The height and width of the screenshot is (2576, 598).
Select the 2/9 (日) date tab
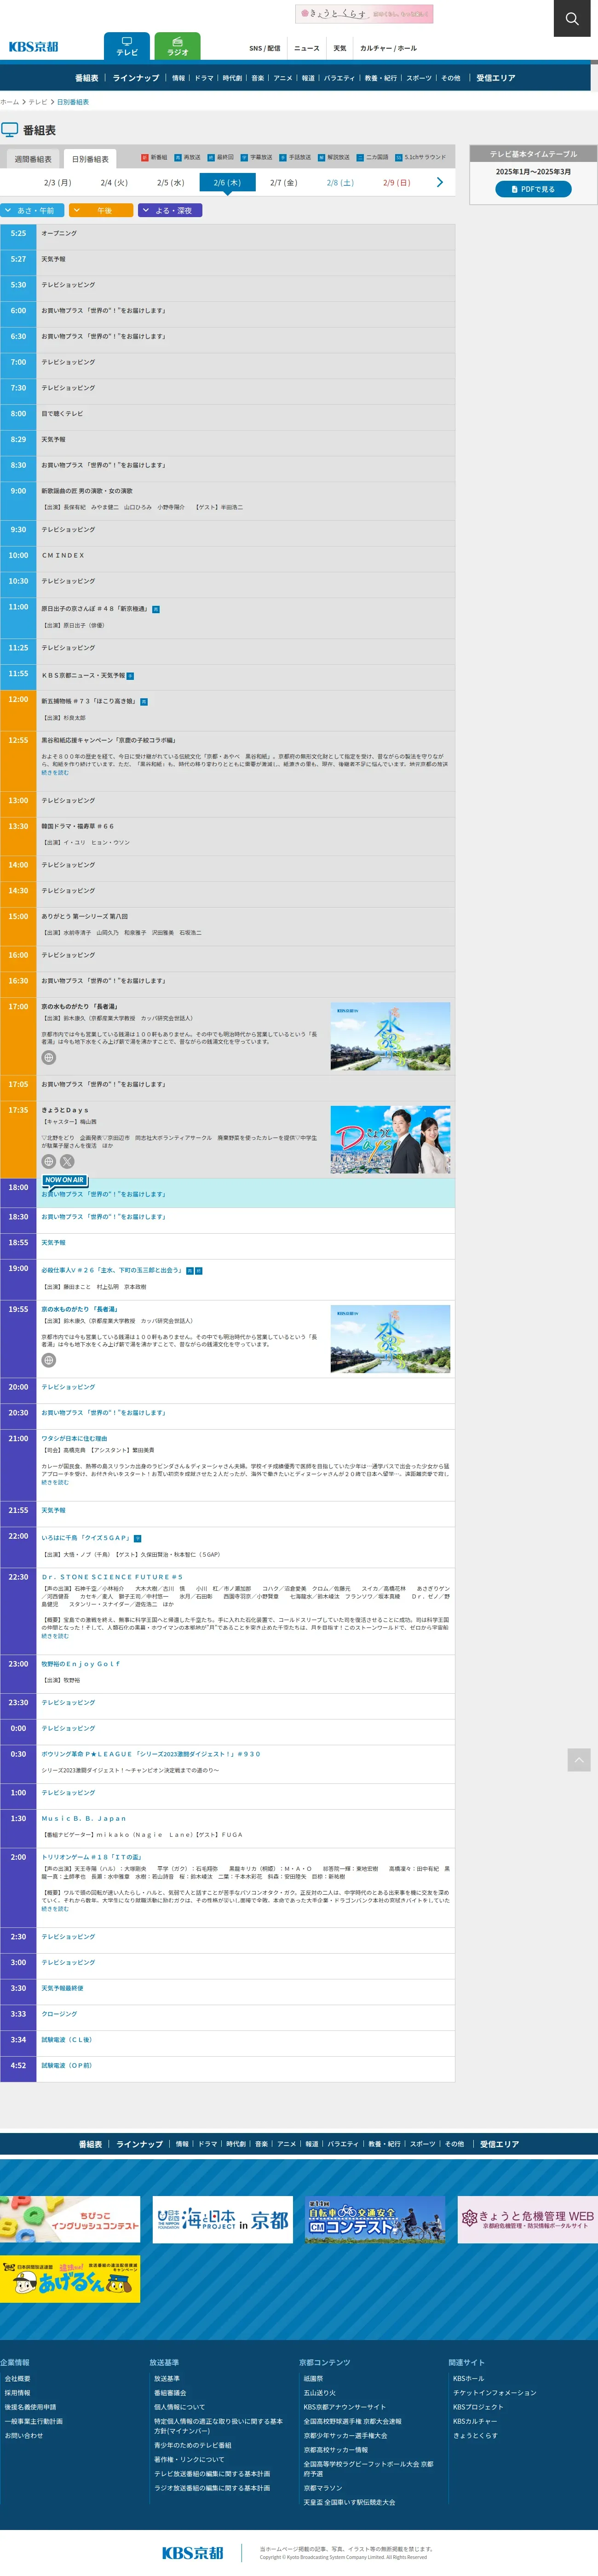[x=397, y=183]
